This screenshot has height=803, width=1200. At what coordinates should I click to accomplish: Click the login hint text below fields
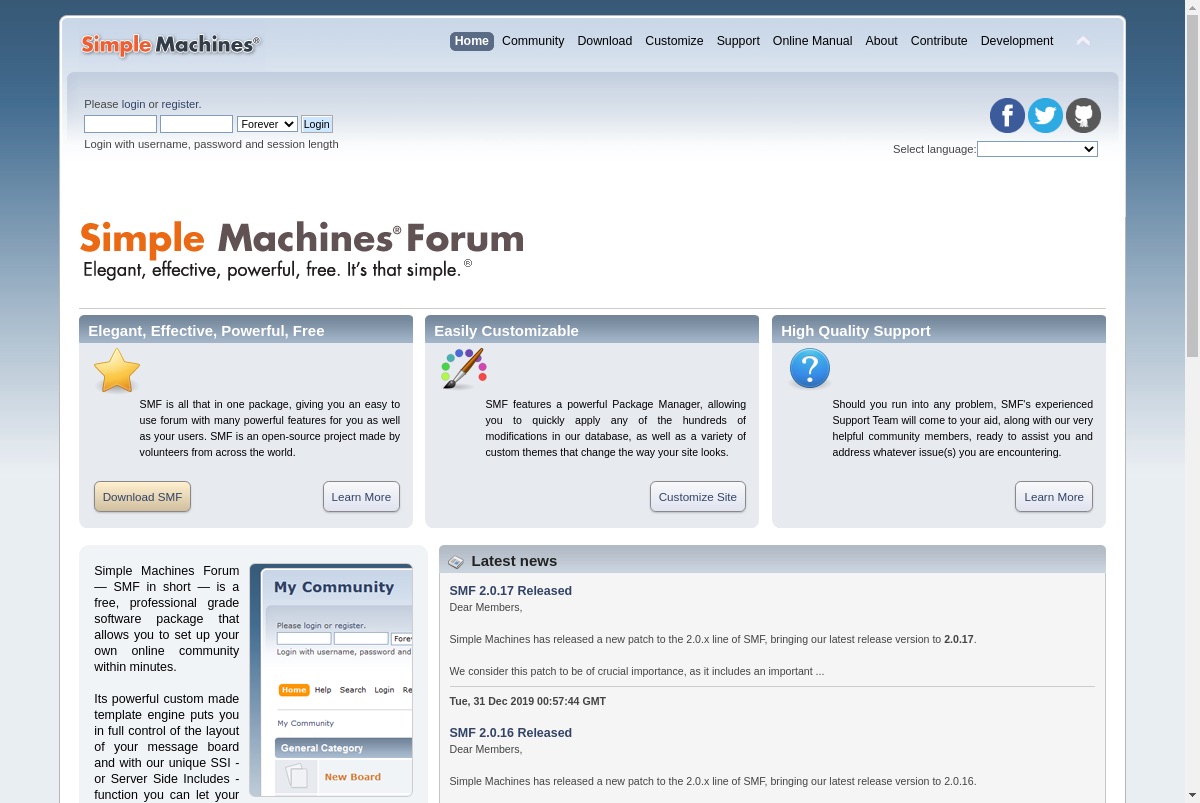tap(211, 144)
